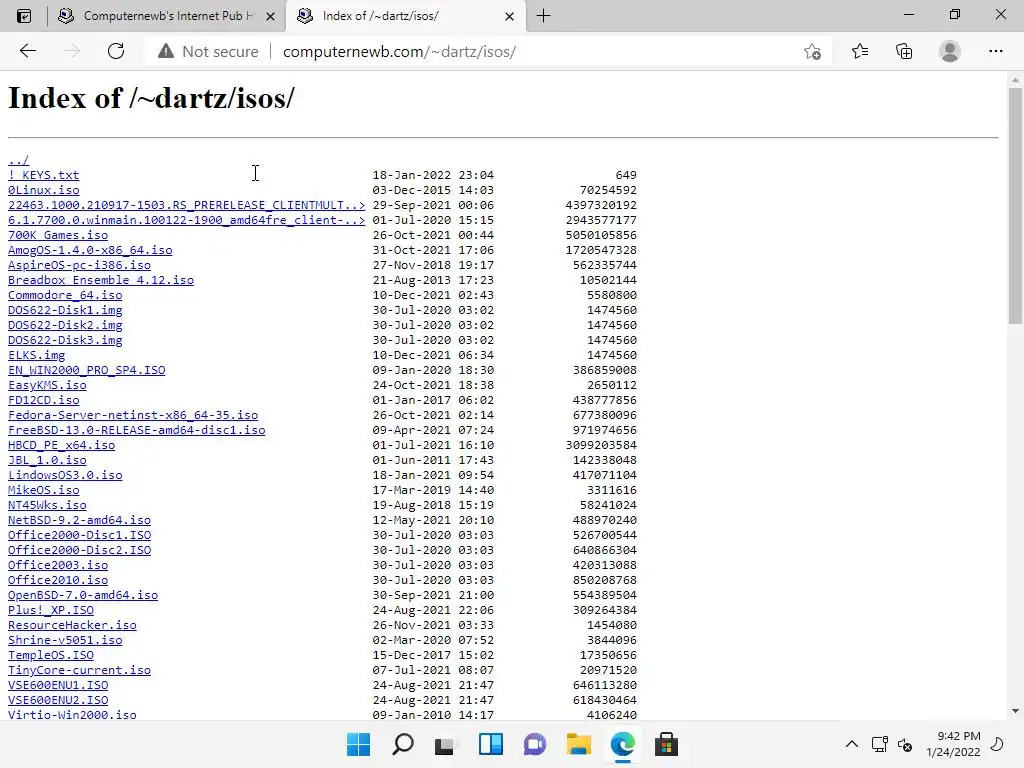The image size is (1024, 768).
Task: Download Office2000-Disc2.ISO
Action: (80, 551)
